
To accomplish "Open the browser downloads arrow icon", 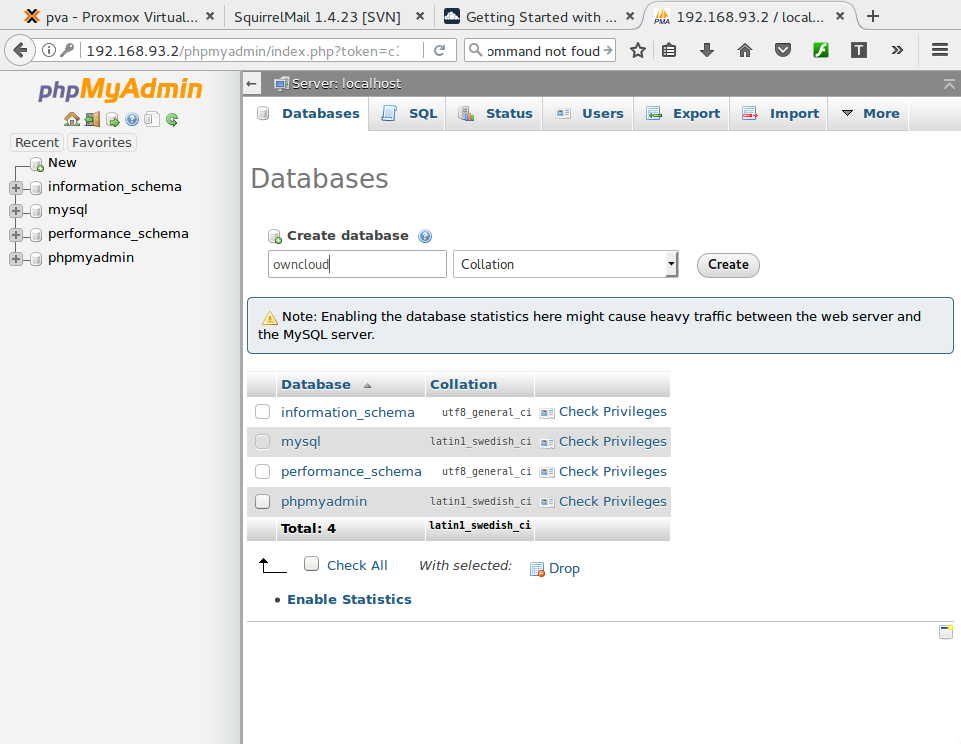I will (x=707, y=50).
